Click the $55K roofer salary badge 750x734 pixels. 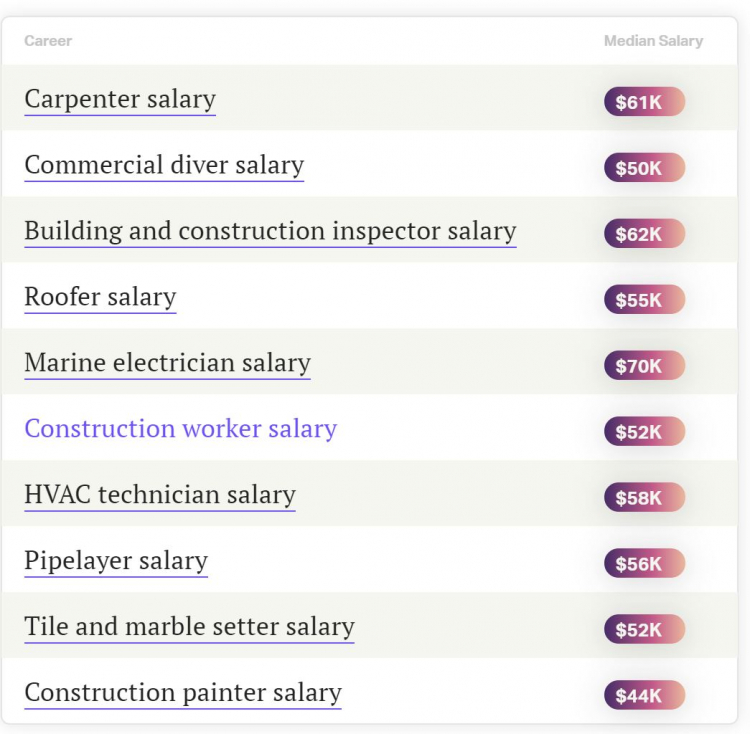point(644,299)
